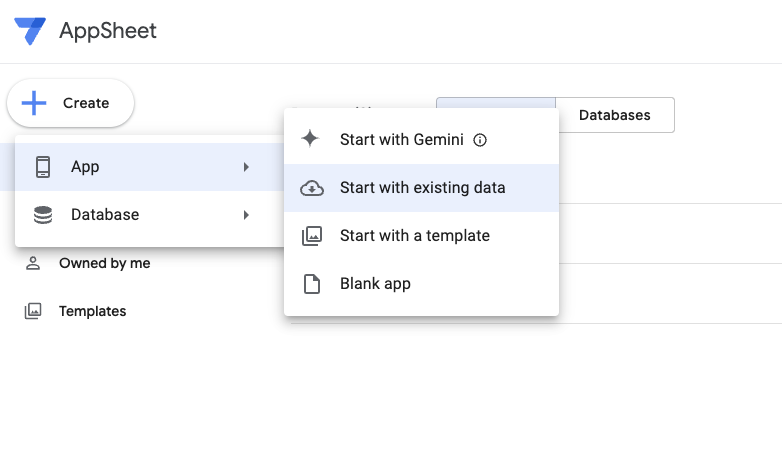Viewport: 782px width, 459px height.
Task: Expand the App submenu arrow
Action: (x=246, y=167)
